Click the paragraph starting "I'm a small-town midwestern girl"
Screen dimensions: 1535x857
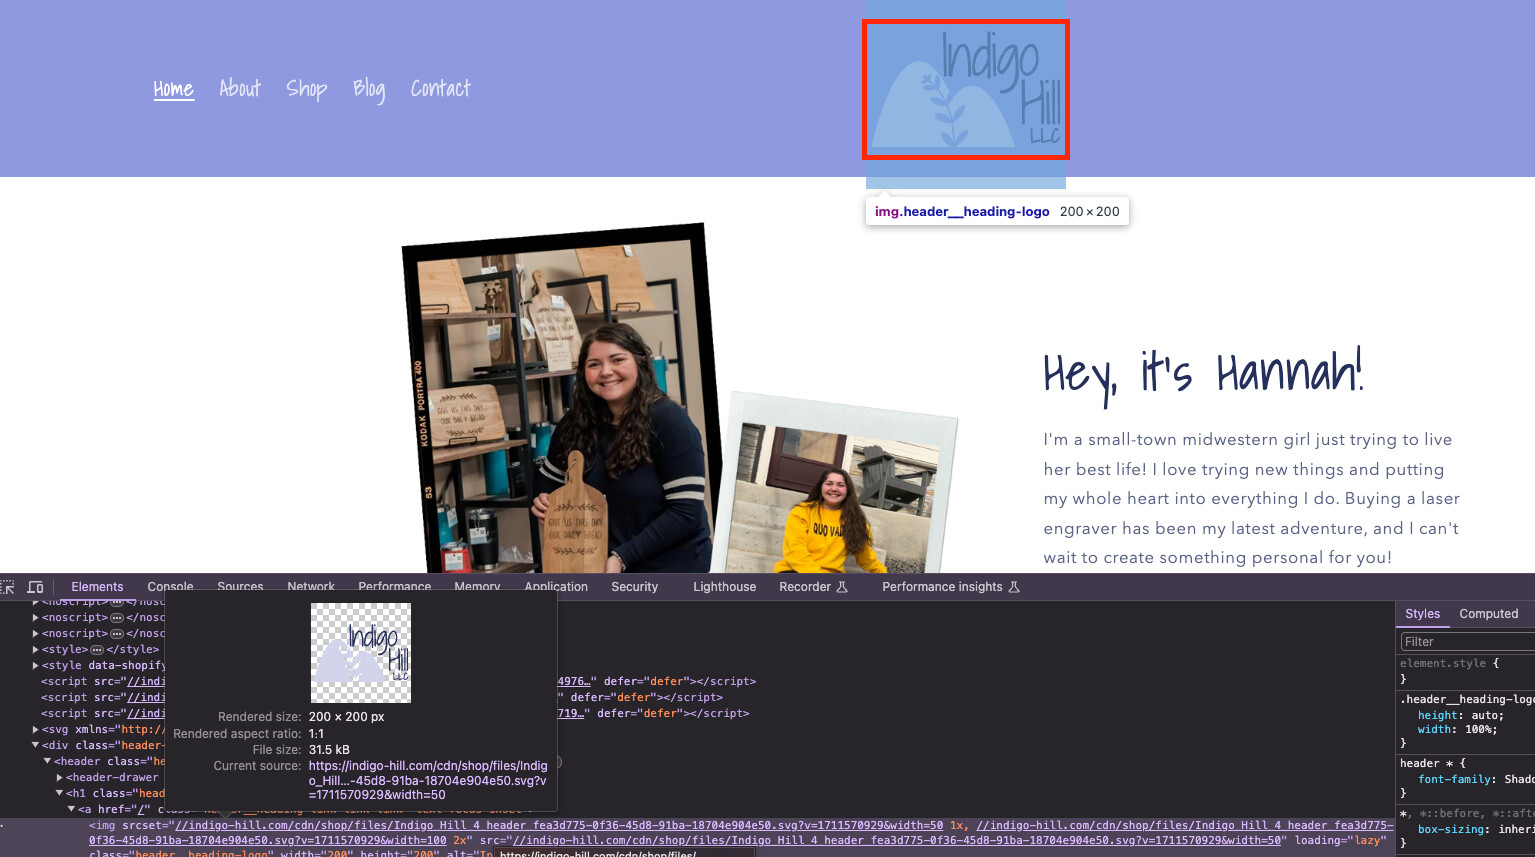1252,499
